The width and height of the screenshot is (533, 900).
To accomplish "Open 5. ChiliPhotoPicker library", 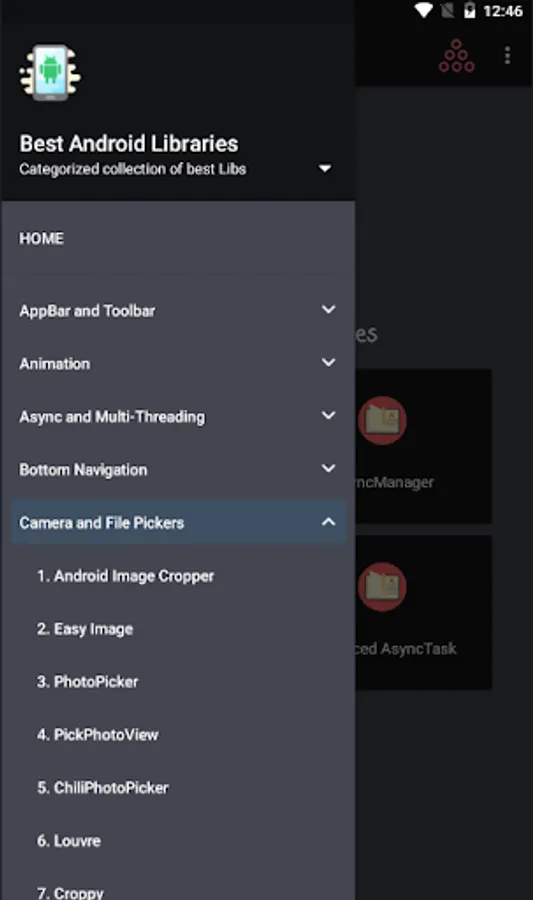I will click(x=103, y=788).
